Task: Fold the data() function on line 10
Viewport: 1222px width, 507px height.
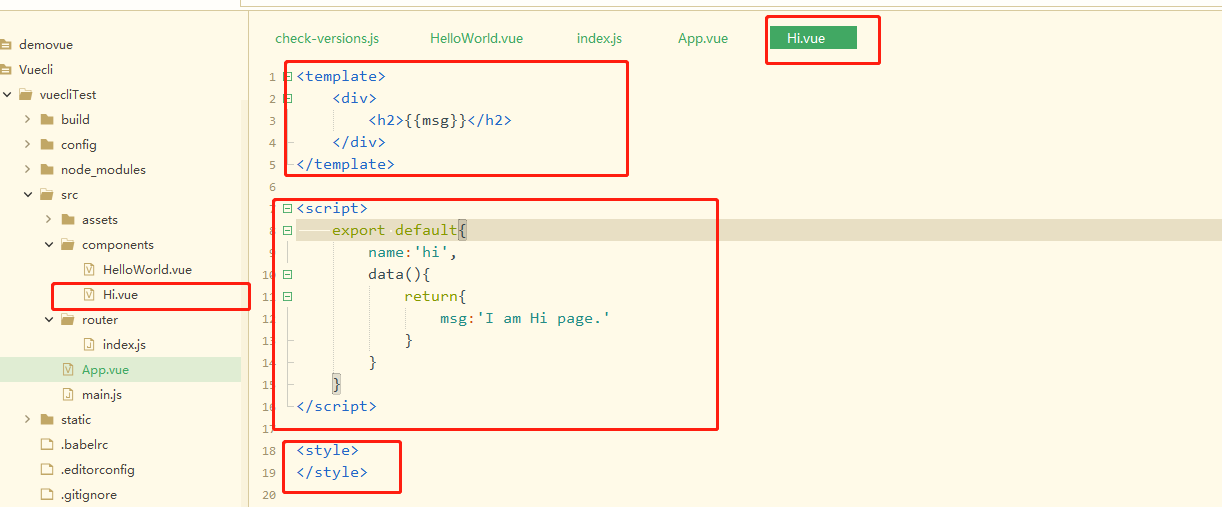Action: click(x=288, y=274)
